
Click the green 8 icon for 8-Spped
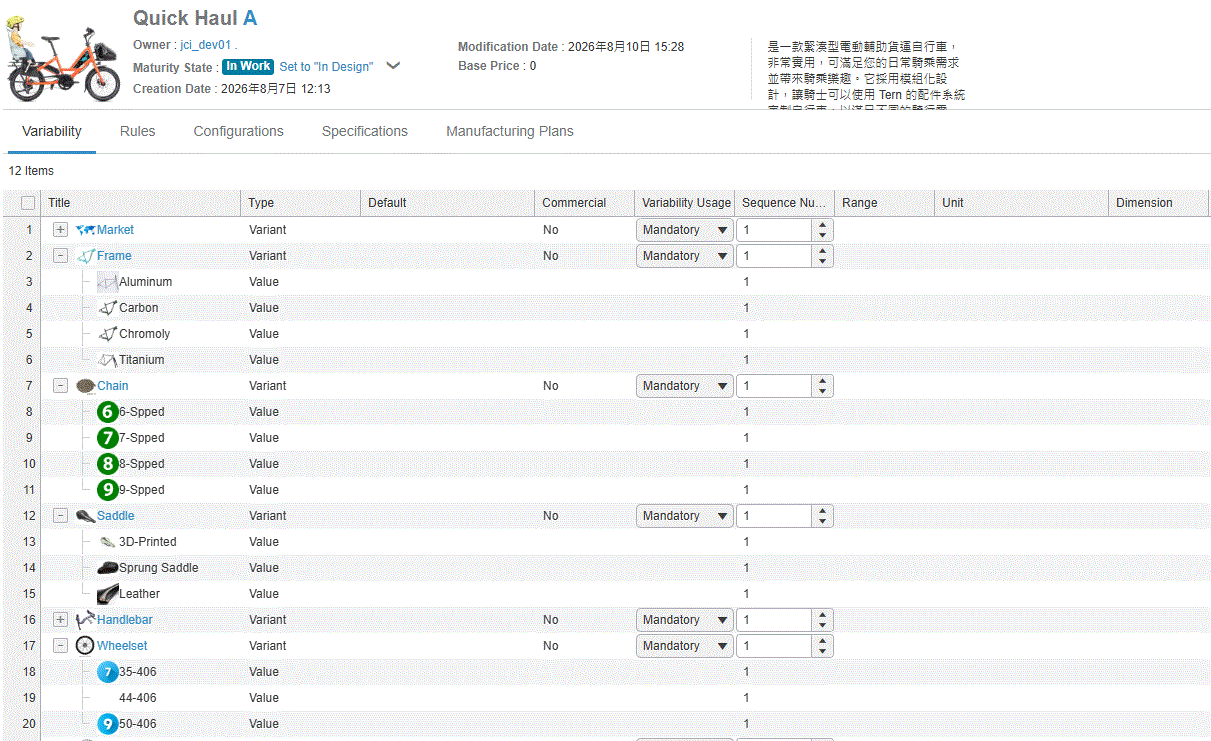tap(108, 464)
